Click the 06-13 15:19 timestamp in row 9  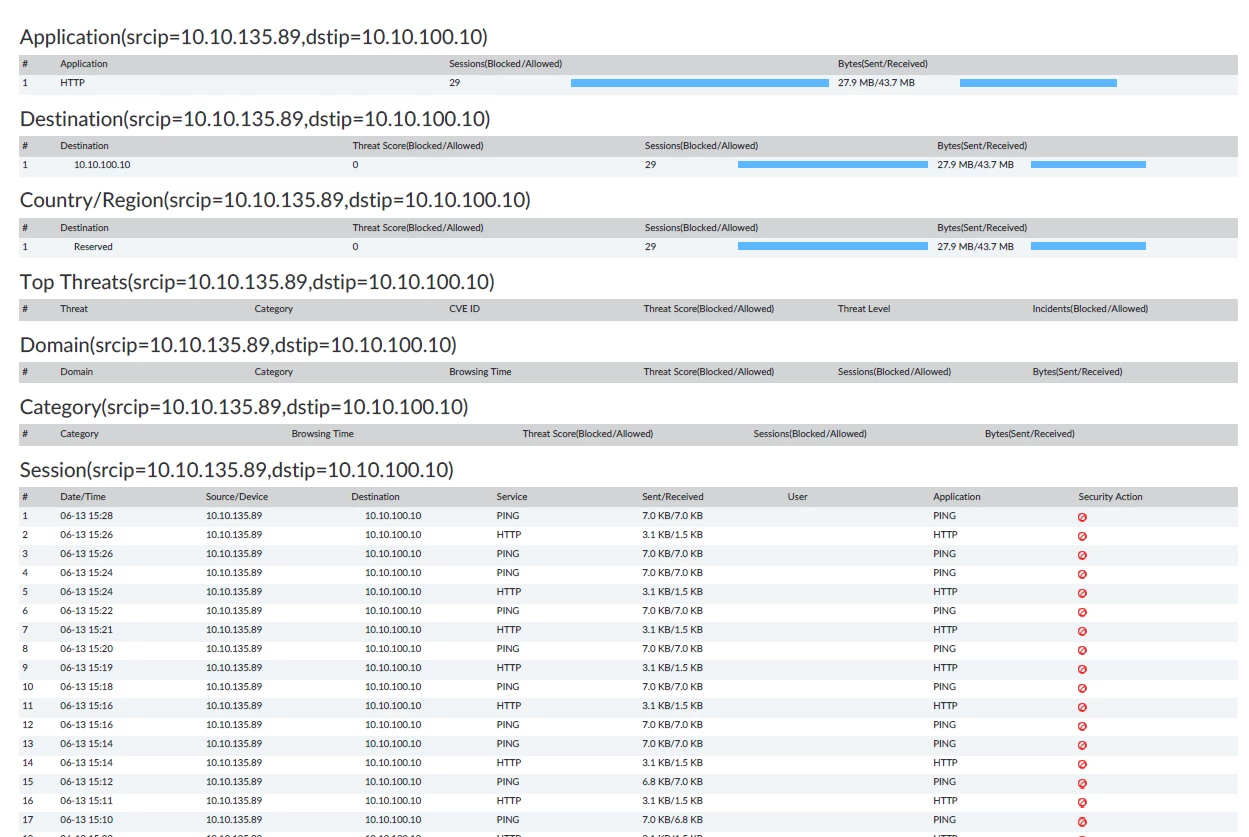[x=86, y=668]
